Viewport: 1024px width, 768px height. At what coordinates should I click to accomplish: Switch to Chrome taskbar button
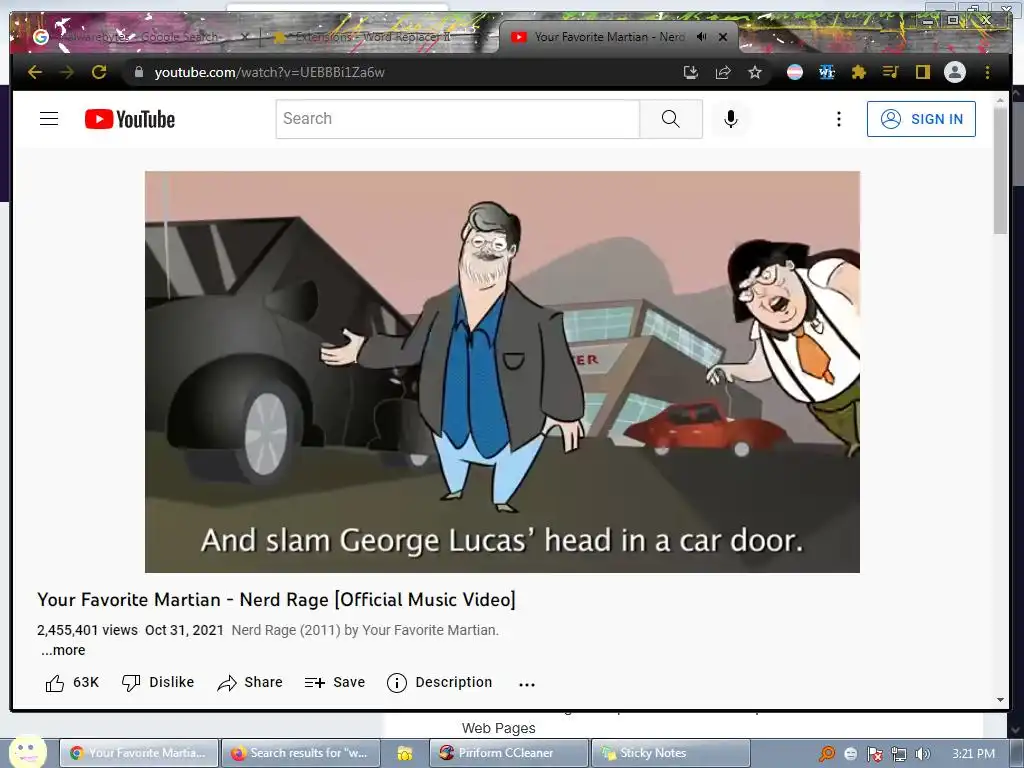138,753
